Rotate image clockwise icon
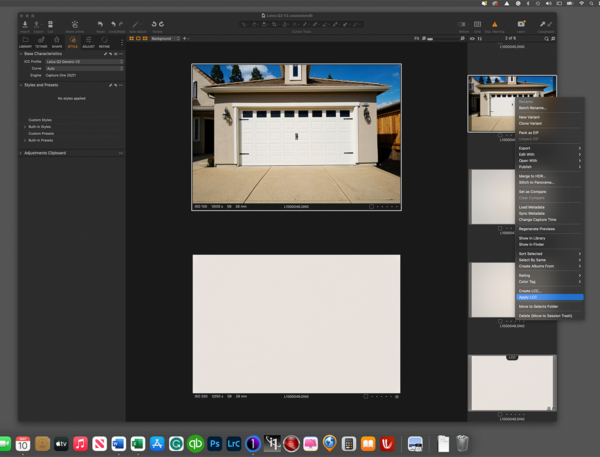This screenshot has width=600, height=457. pyautogui.click(x=161, y=24)
